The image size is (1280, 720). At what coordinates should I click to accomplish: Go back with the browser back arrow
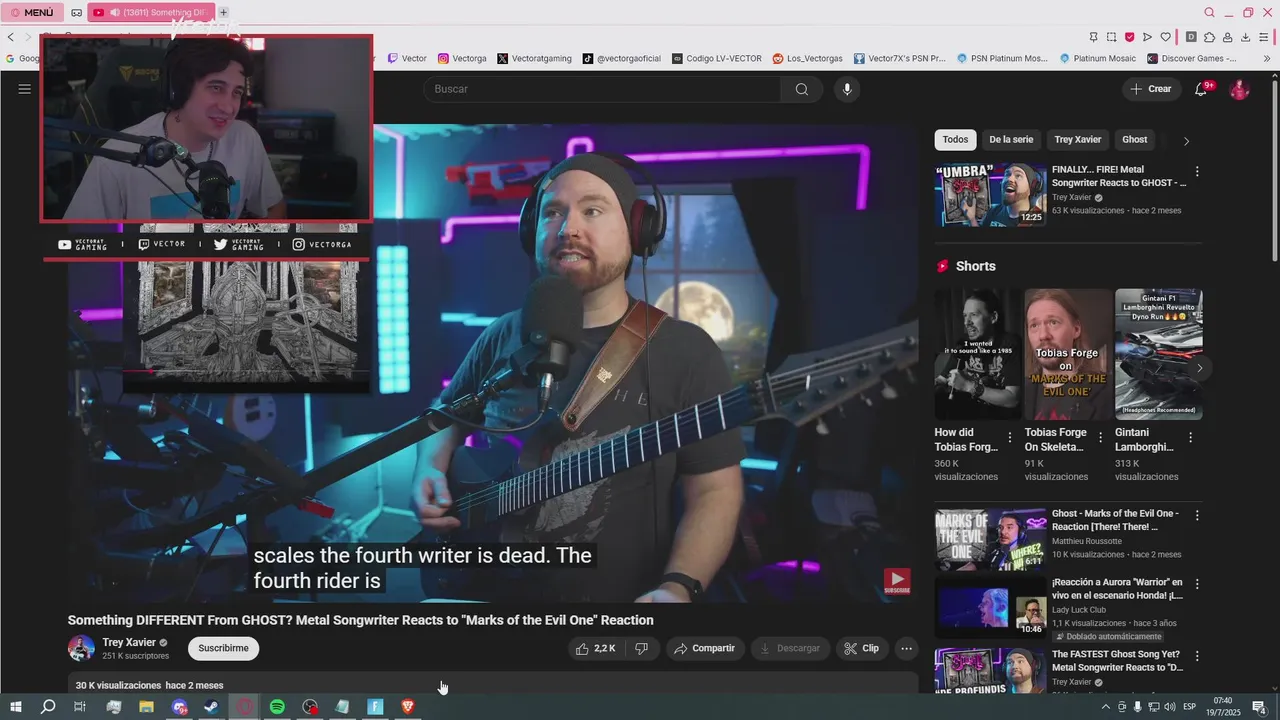11,37
